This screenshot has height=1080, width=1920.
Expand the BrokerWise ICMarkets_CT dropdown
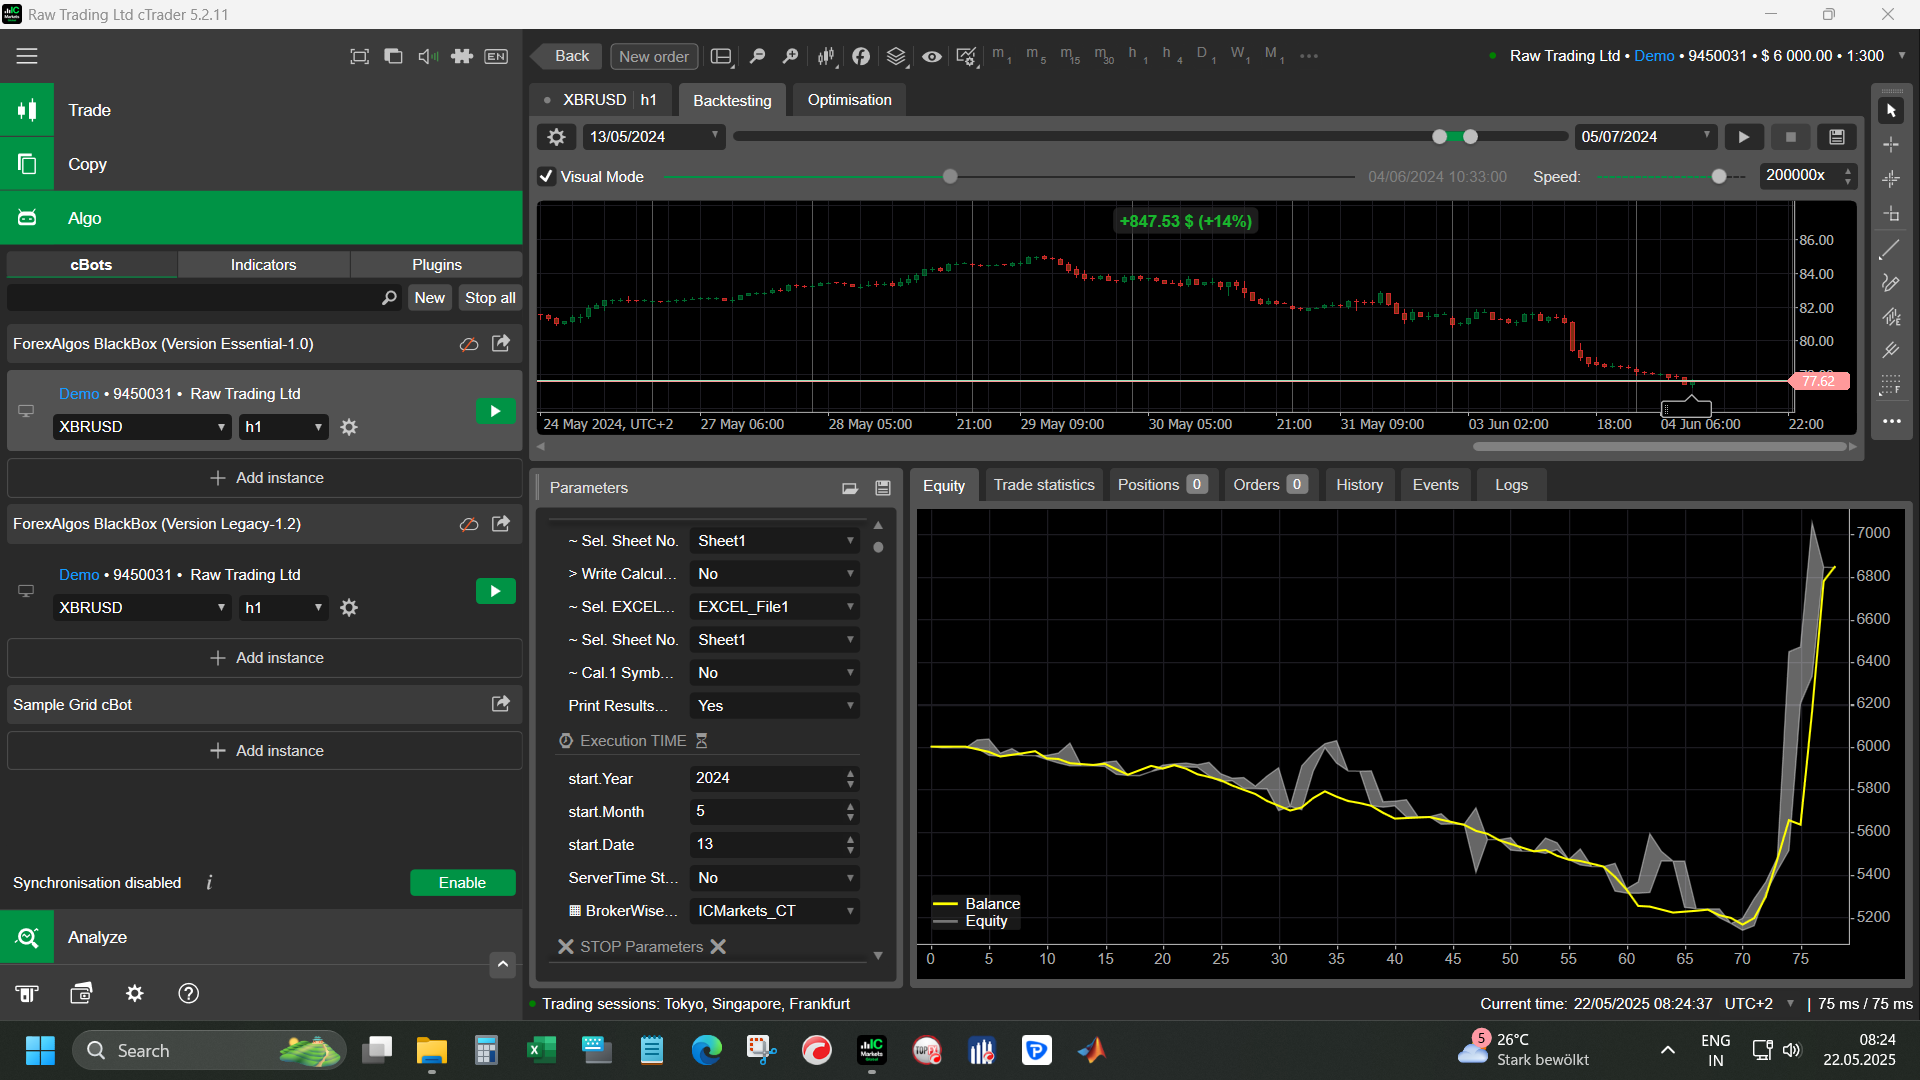pos(774,911)
